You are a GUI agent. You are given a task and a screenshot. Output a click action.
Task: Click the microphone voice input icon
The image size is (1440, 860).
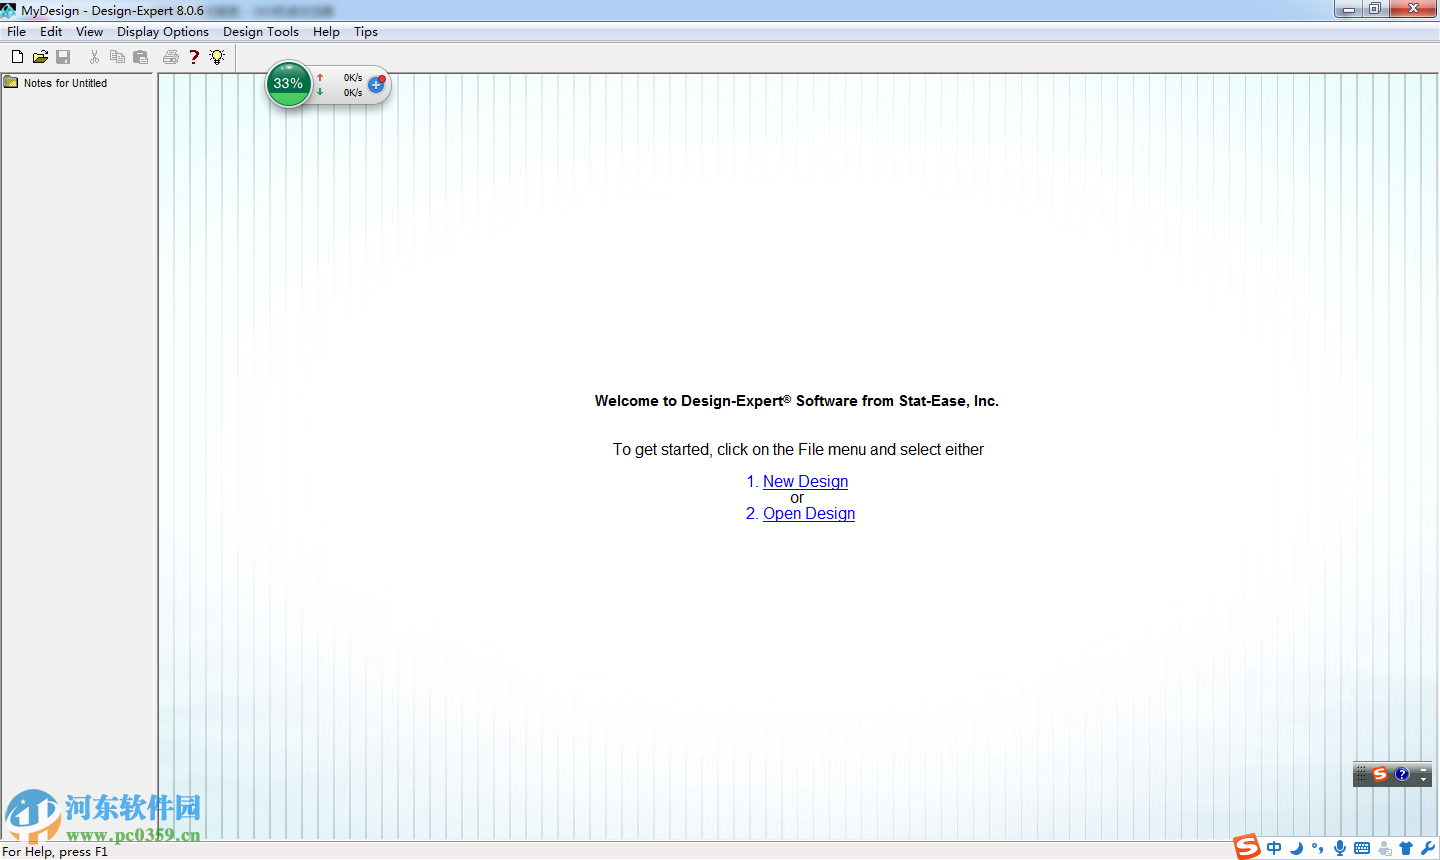[x=1340, y=848]
